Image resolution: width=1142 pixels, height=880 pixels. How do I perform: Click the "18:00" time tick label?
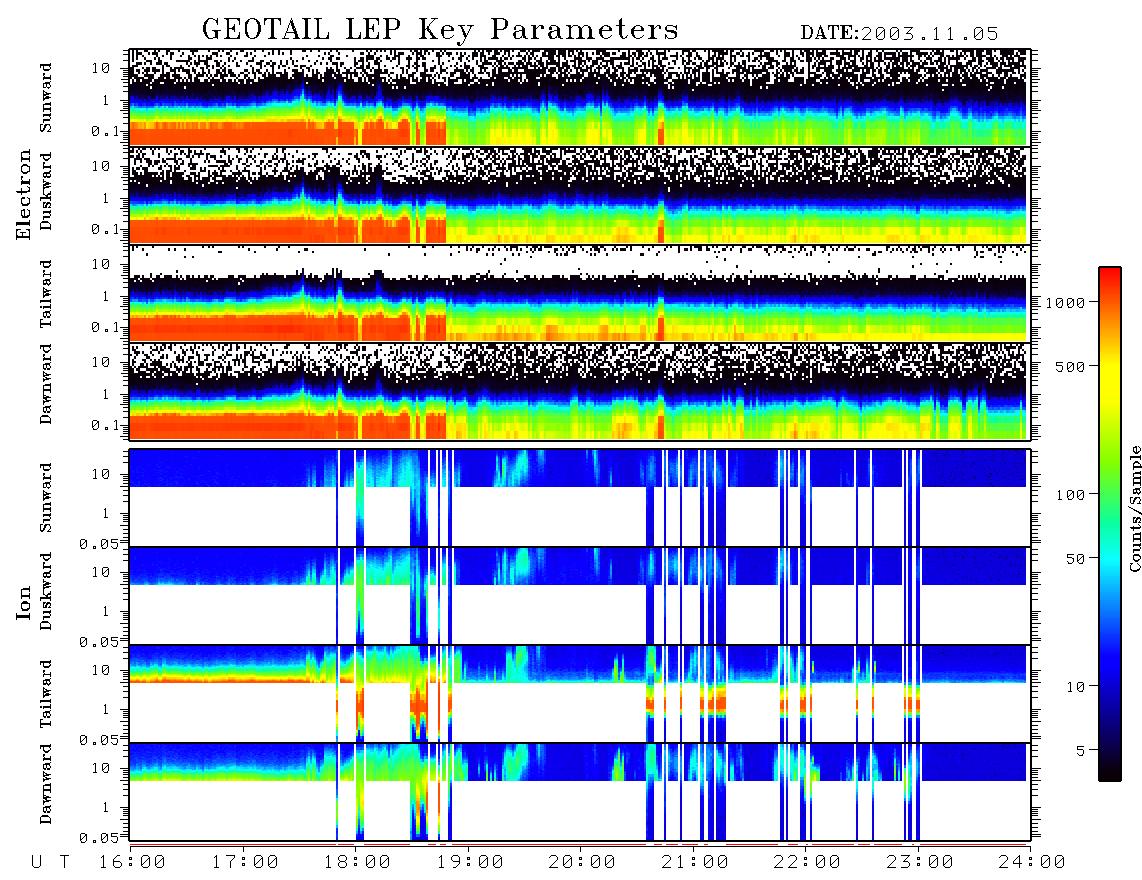coord(358,862)
